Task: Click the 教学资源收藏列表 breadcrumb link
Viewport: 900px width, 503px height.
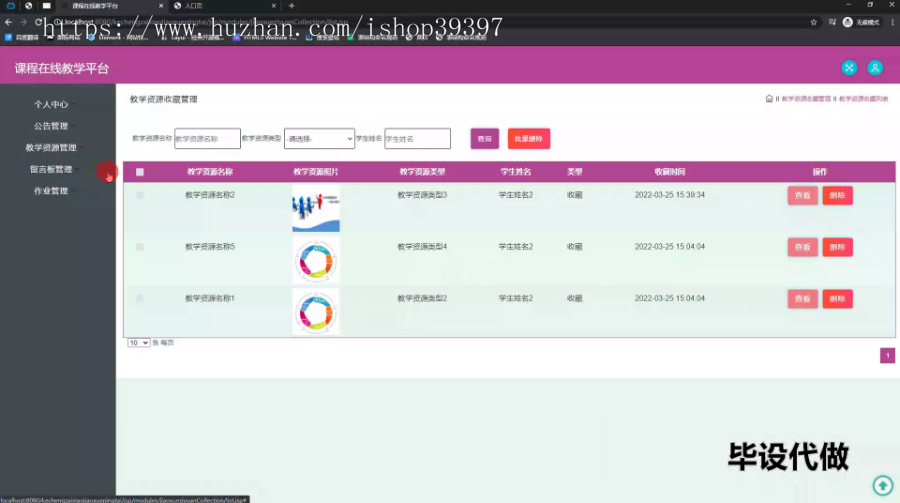Action: pyautogui.click(x=863, y=99)
